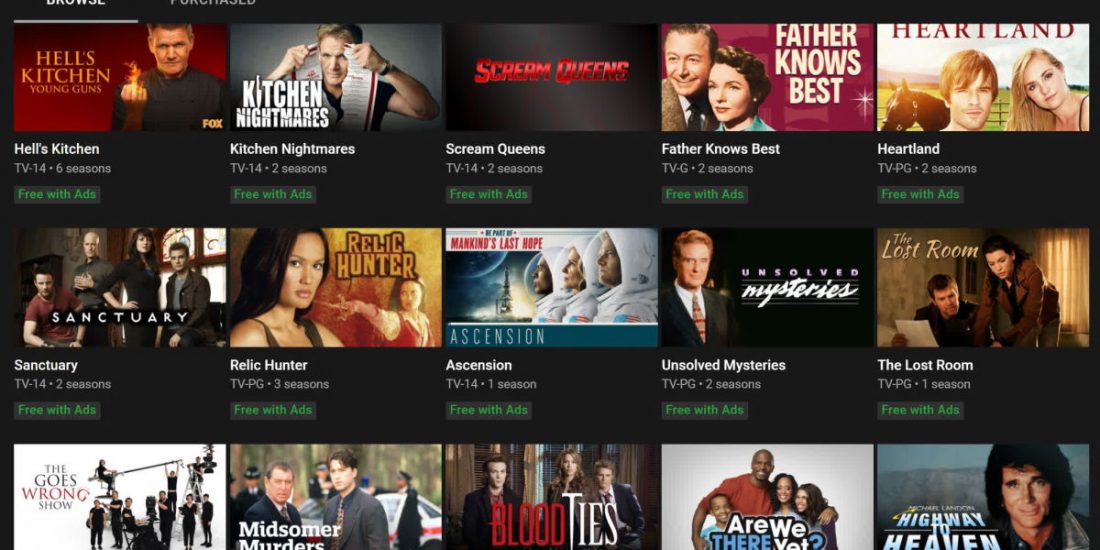Open the Ascension poster thumbnail
Image resolution: width=1100 pixels, height=550 pixels.
coord(551,287)
